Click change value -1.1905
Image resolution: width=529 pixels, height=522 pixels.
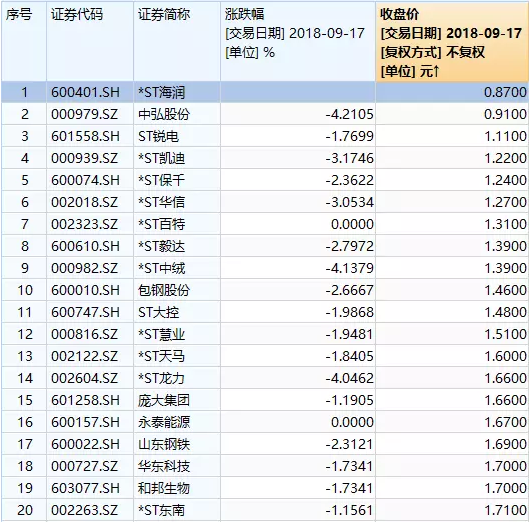point(350,400)
